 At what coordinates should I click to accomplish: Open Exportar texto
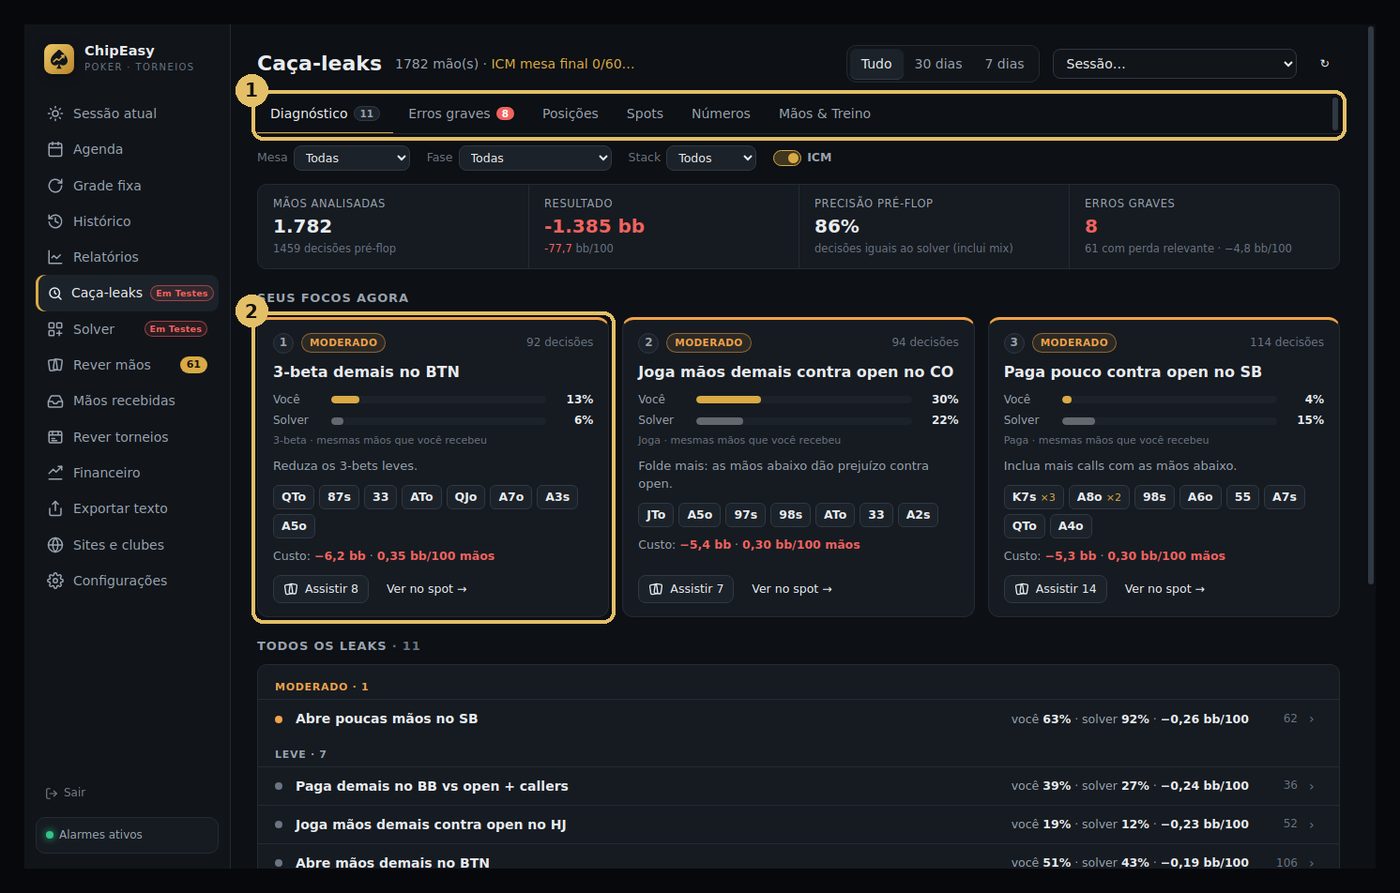tap(127, 509)
